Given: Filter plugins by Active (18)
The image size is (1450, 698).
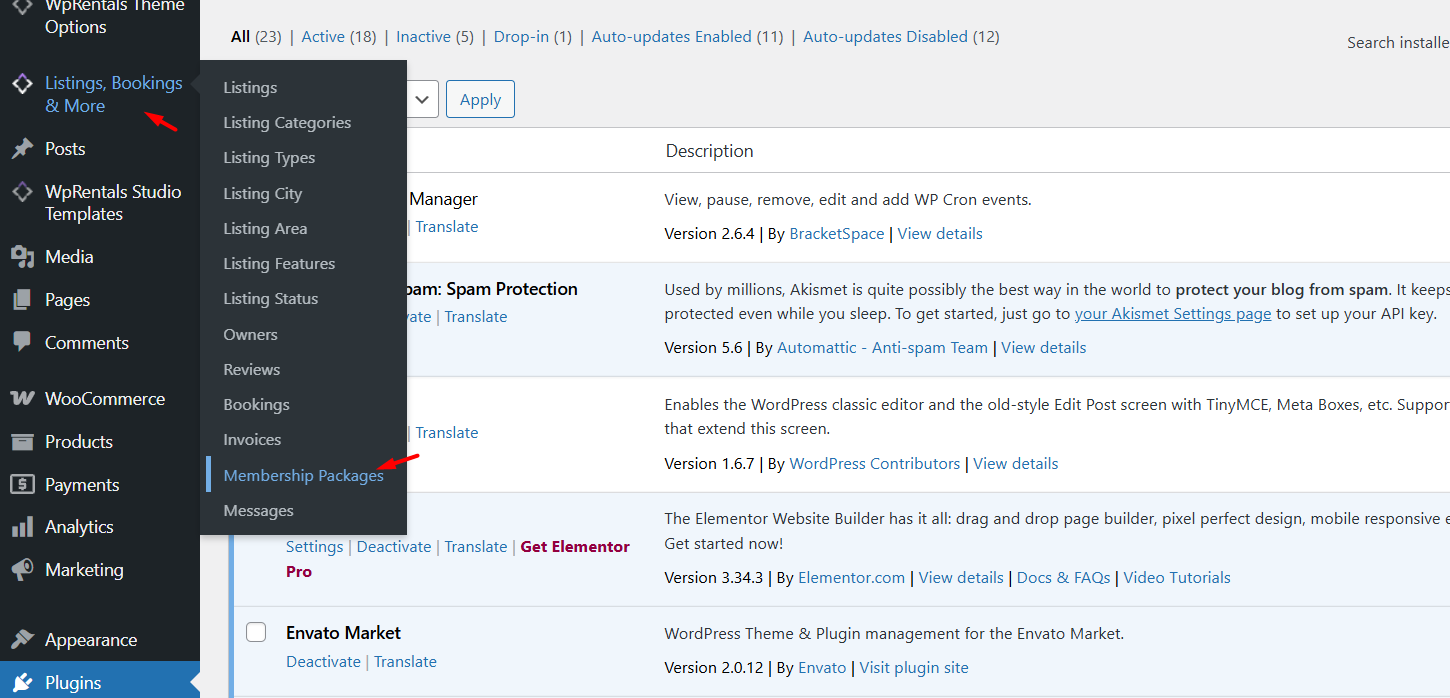Looking at the screenshot, I should click(x=338, y=37).
